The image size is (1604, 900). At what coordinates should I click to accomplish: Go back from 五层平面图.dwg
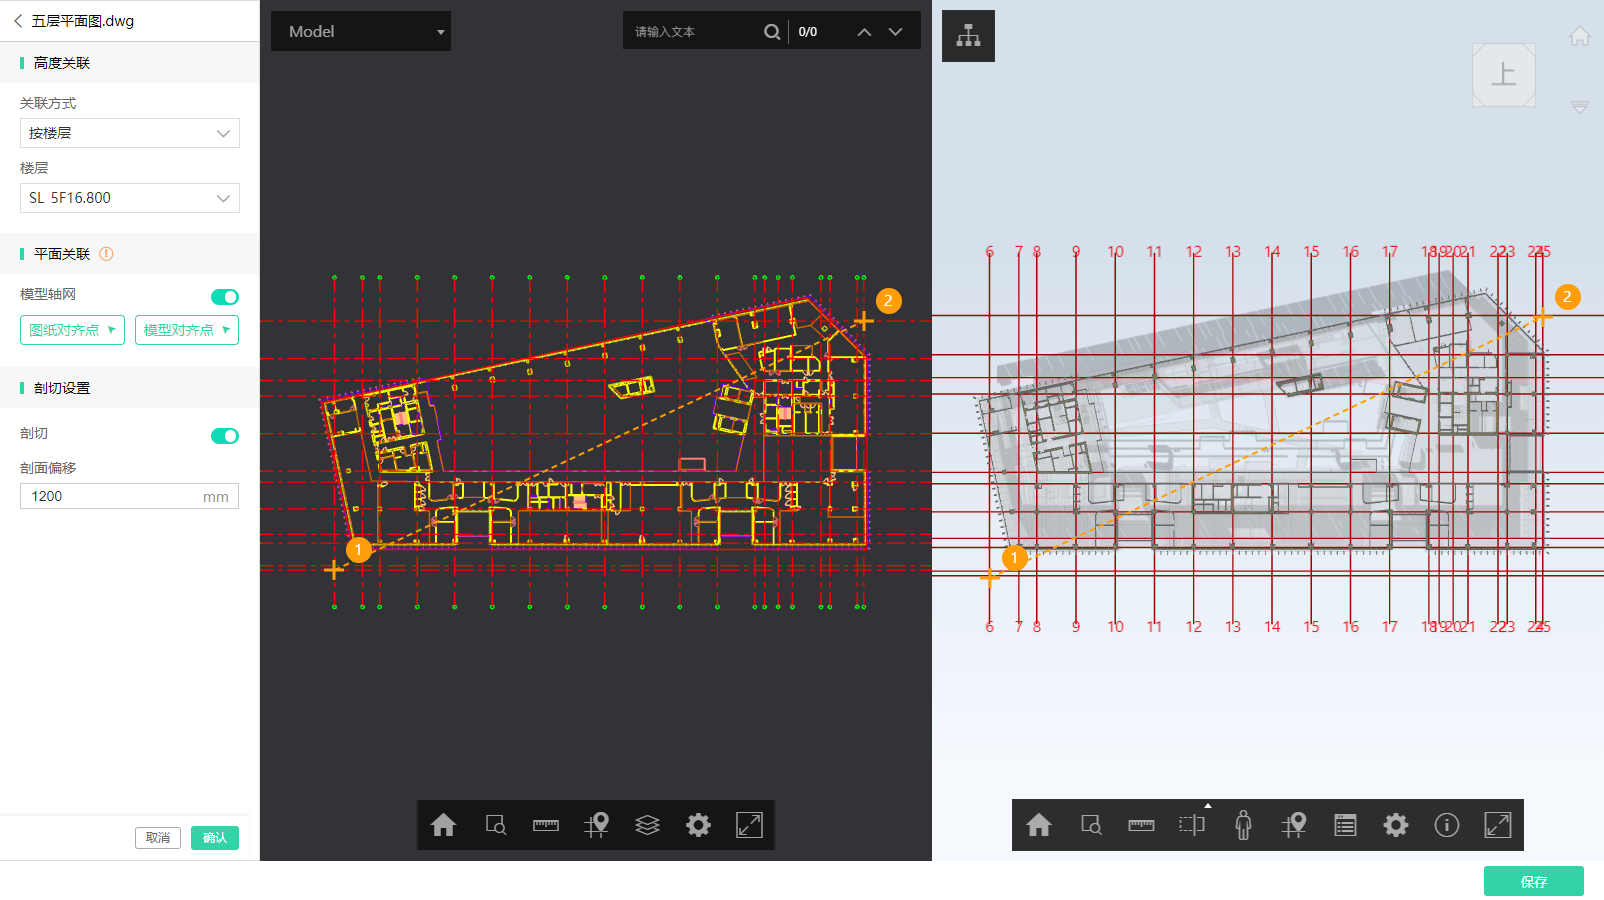(17, 21)
